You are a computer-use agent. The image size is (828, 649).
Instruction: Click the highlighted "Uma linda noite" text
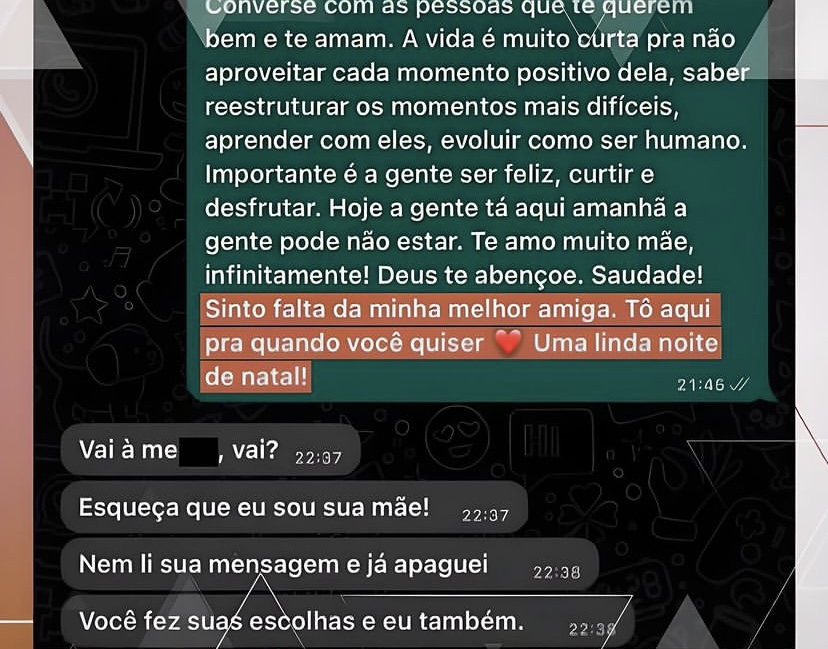click(x=626, y=343)
